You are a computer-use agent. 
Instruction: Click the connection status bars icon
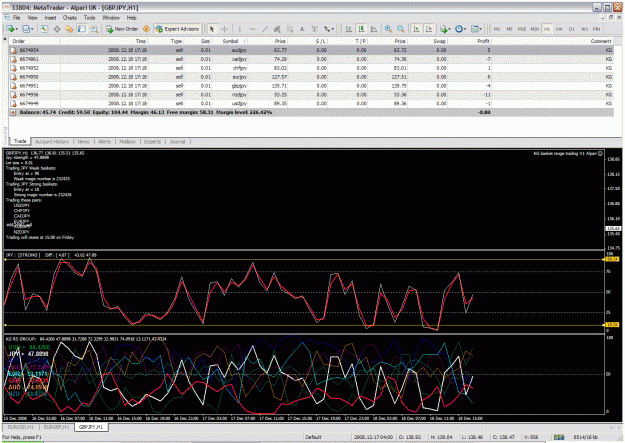click(x=559, y=437)
